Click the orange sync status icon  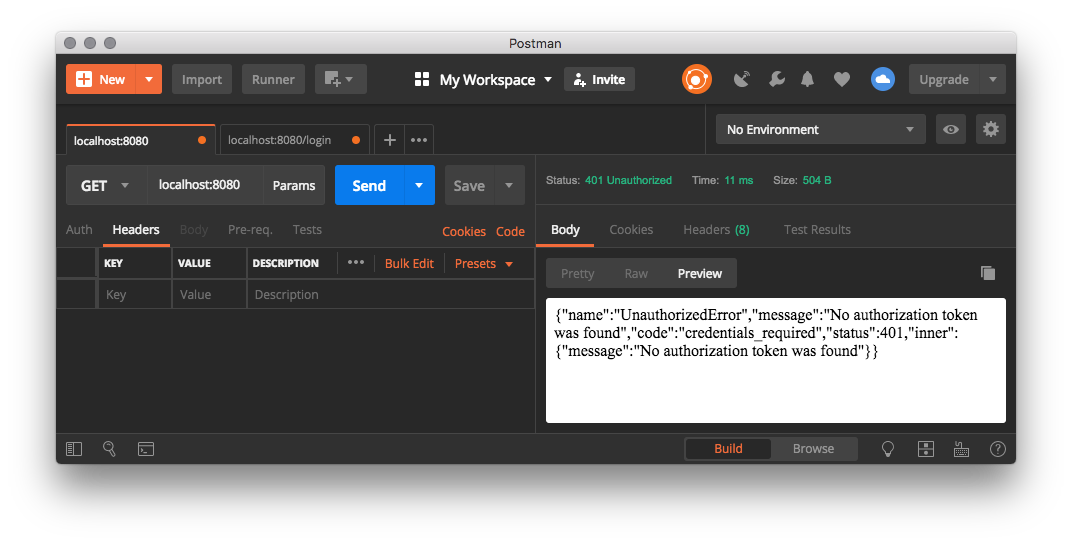tap(697, 79)
